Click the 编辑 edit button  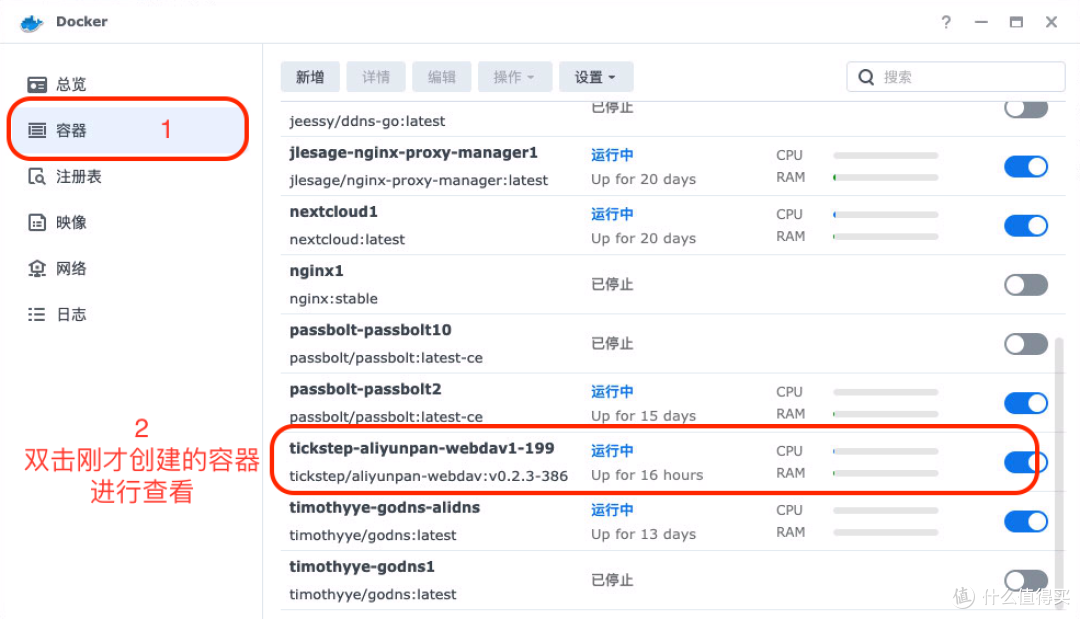442,76
